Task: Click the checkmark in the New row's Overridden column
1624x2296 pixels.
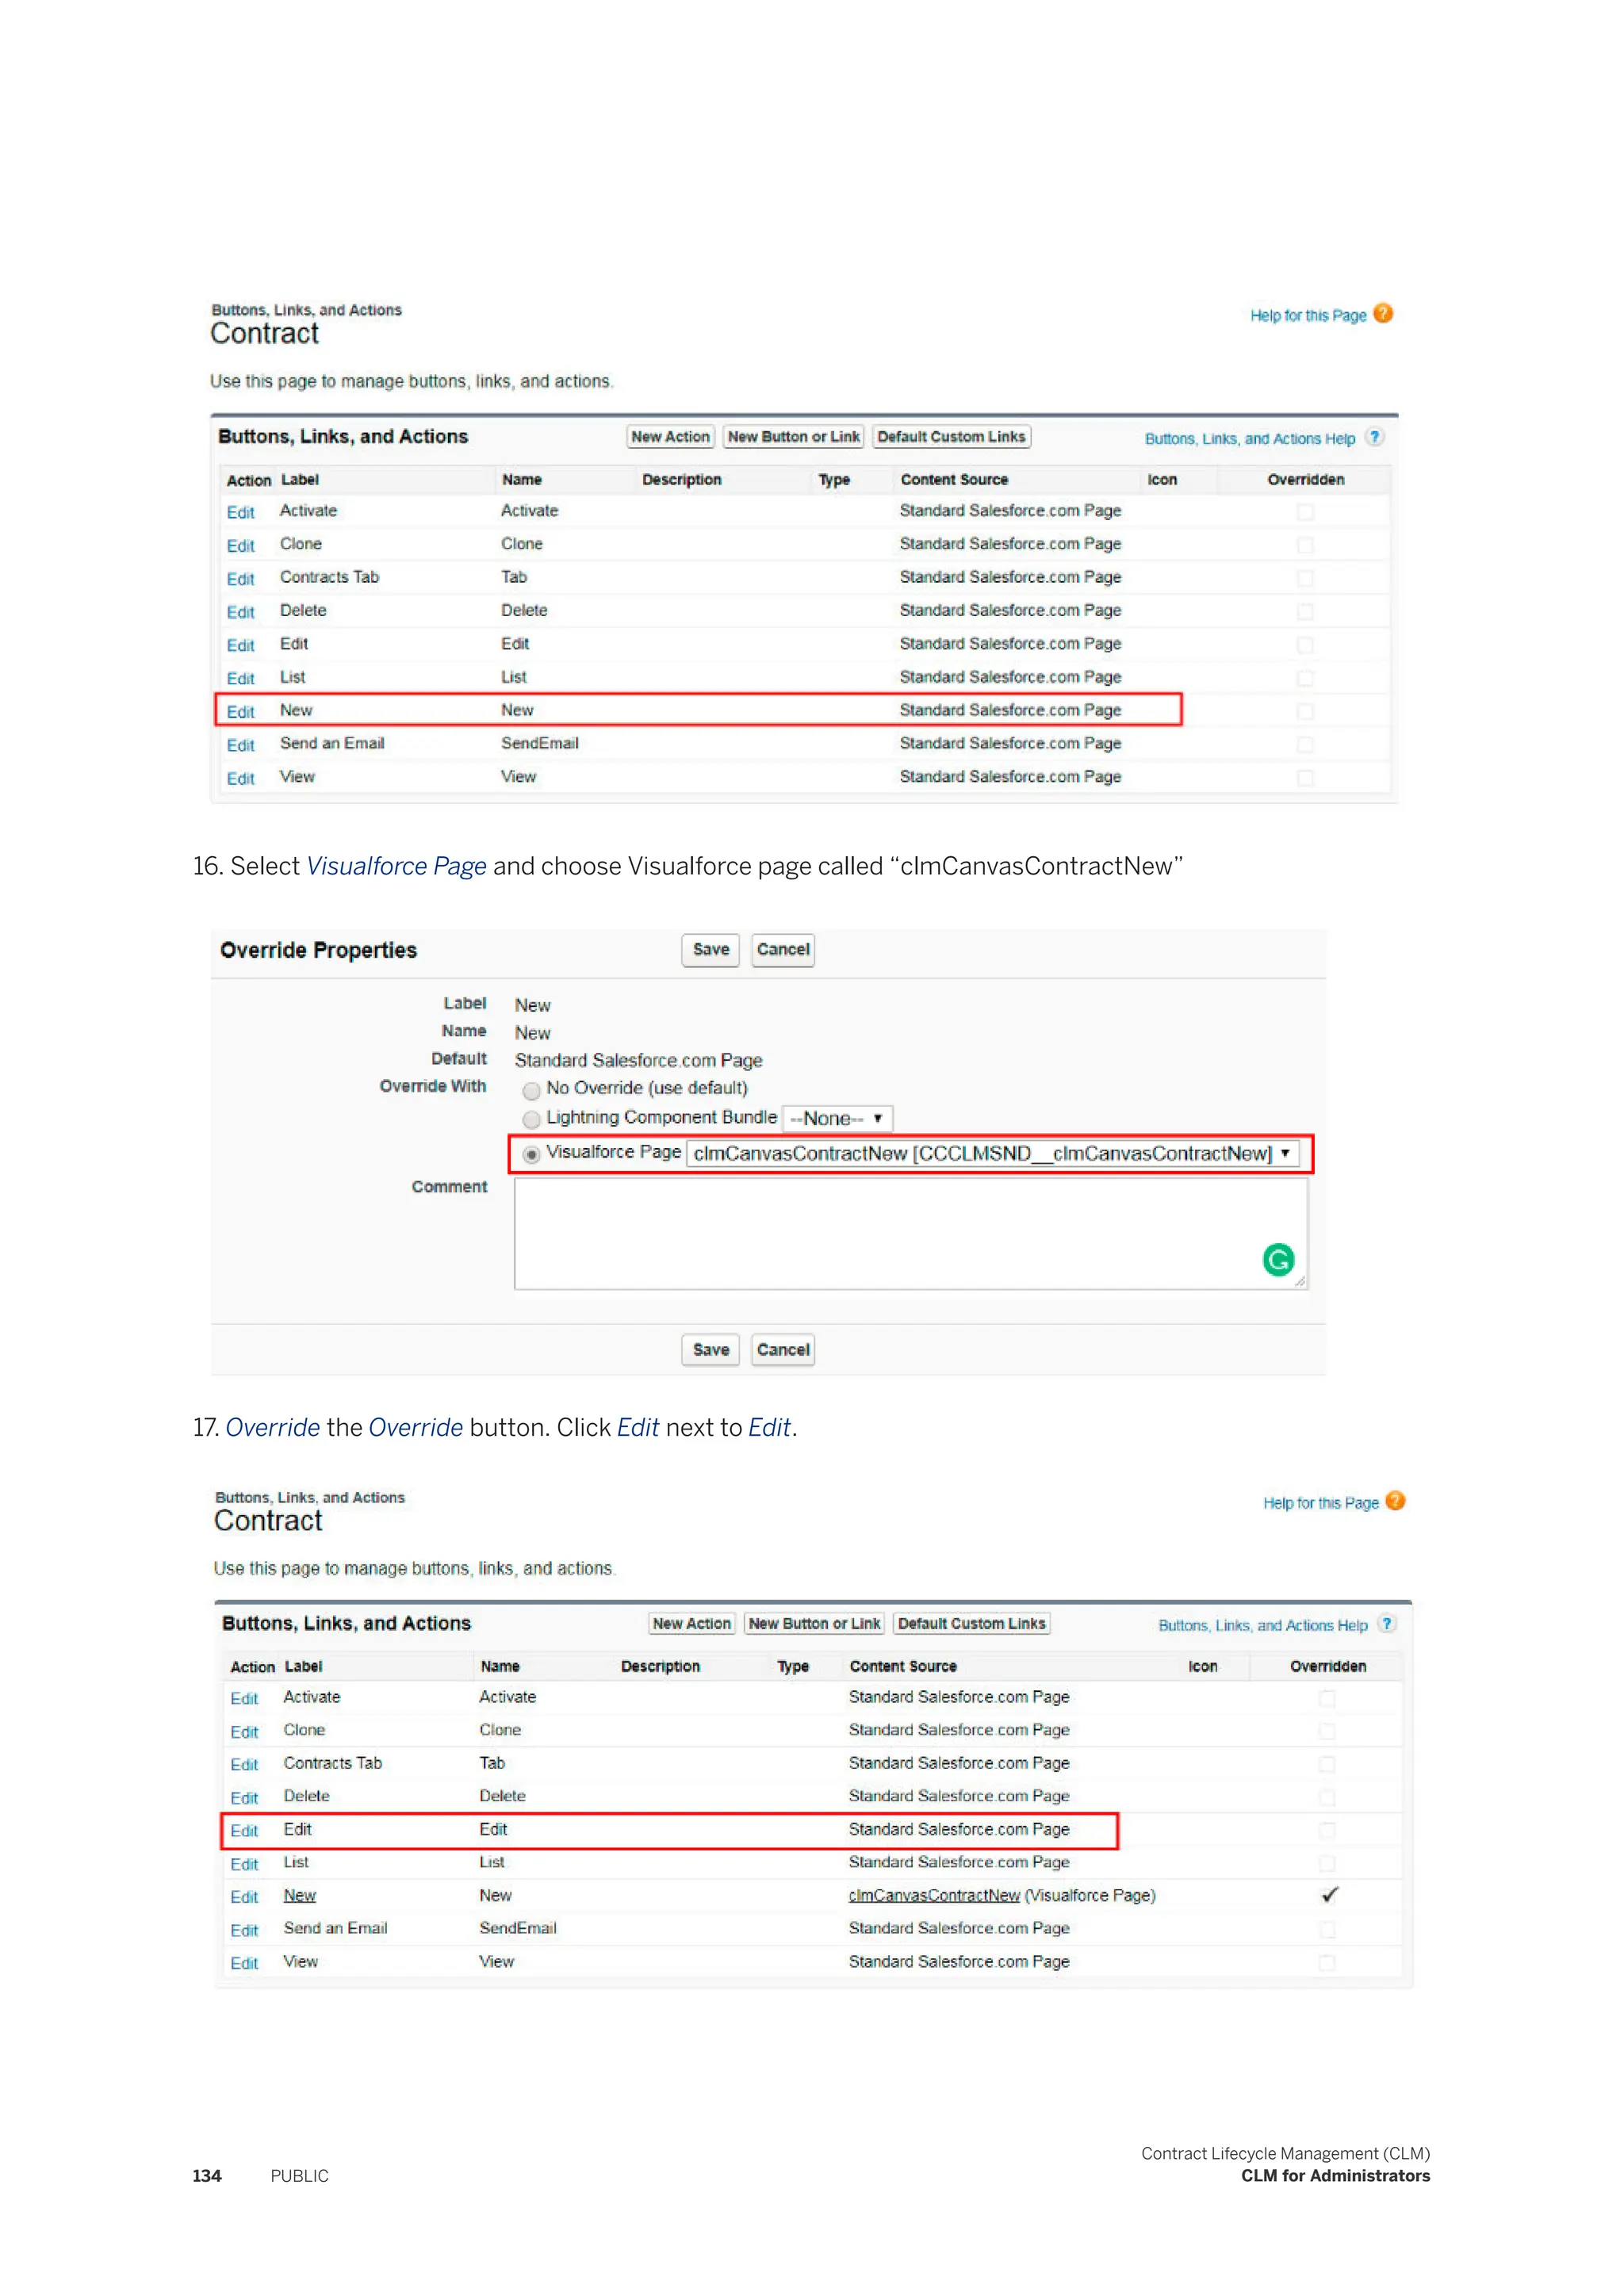Action: (x=1329, y=1894)
